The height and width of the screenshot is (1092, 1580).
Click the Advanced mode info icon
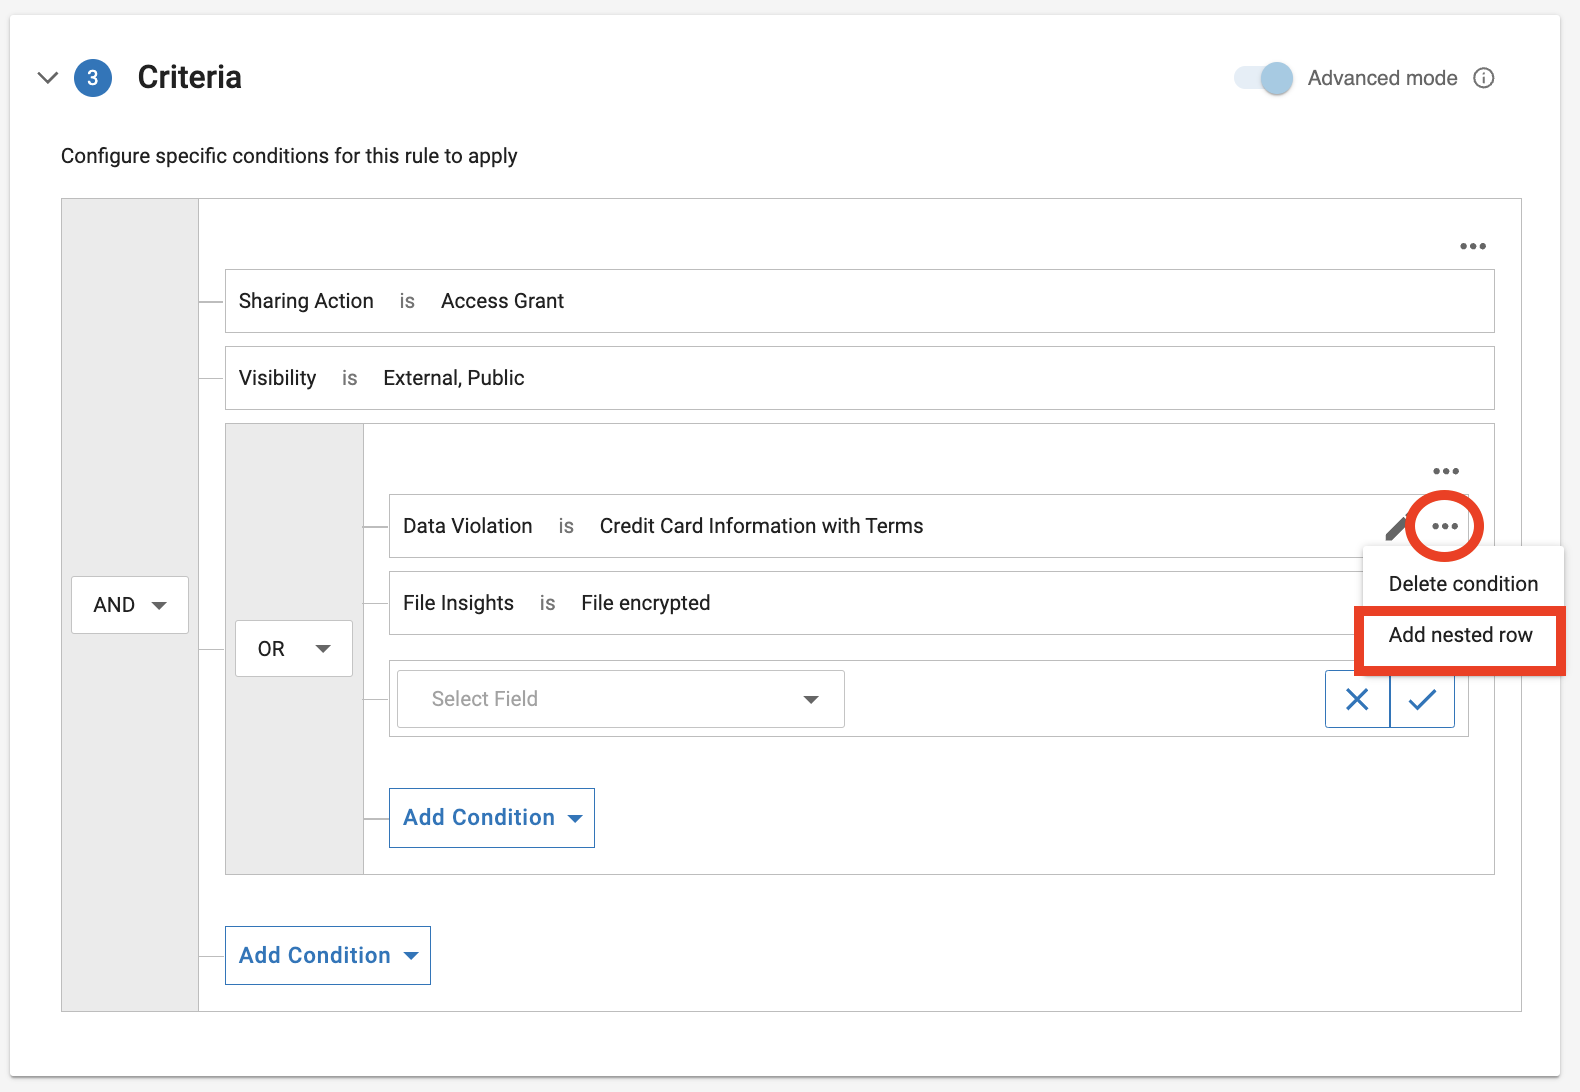[1484, 78]
